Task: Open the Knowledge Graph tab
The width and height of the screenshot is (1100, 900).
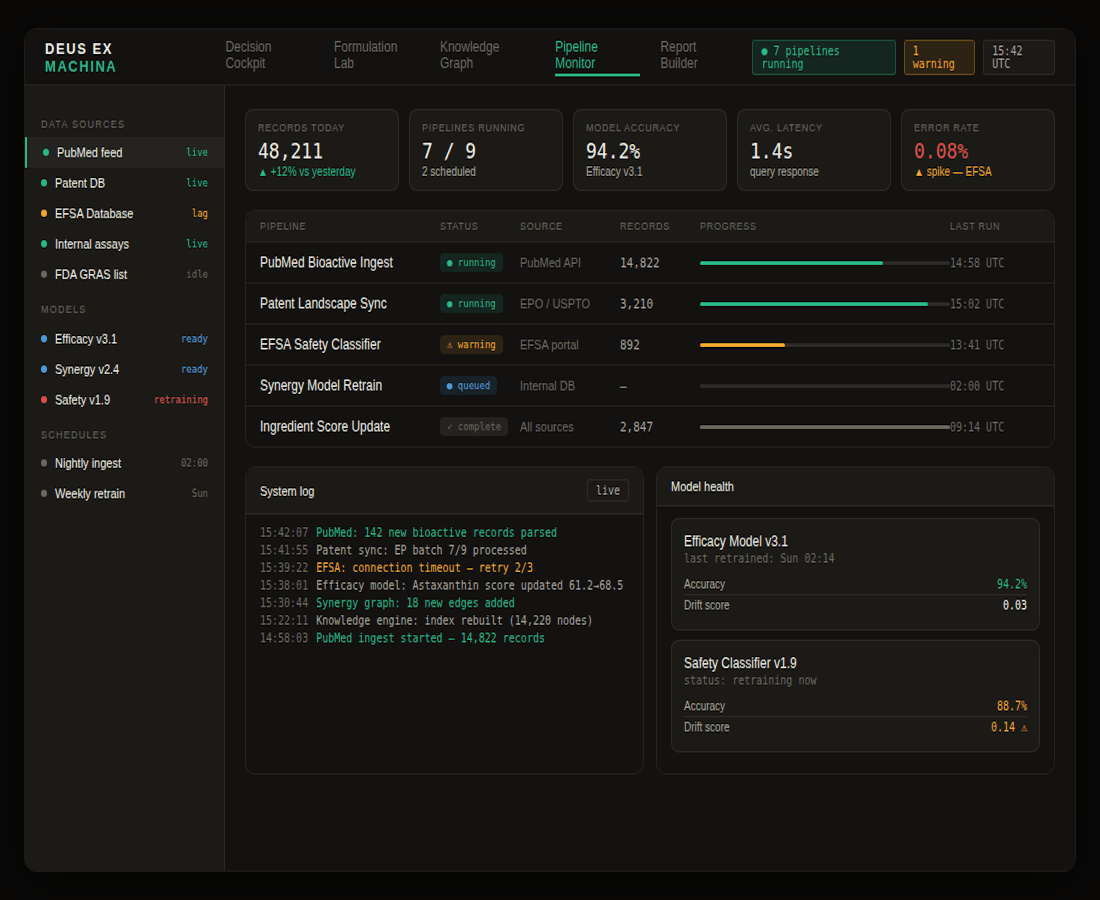Action: (469, 55)
